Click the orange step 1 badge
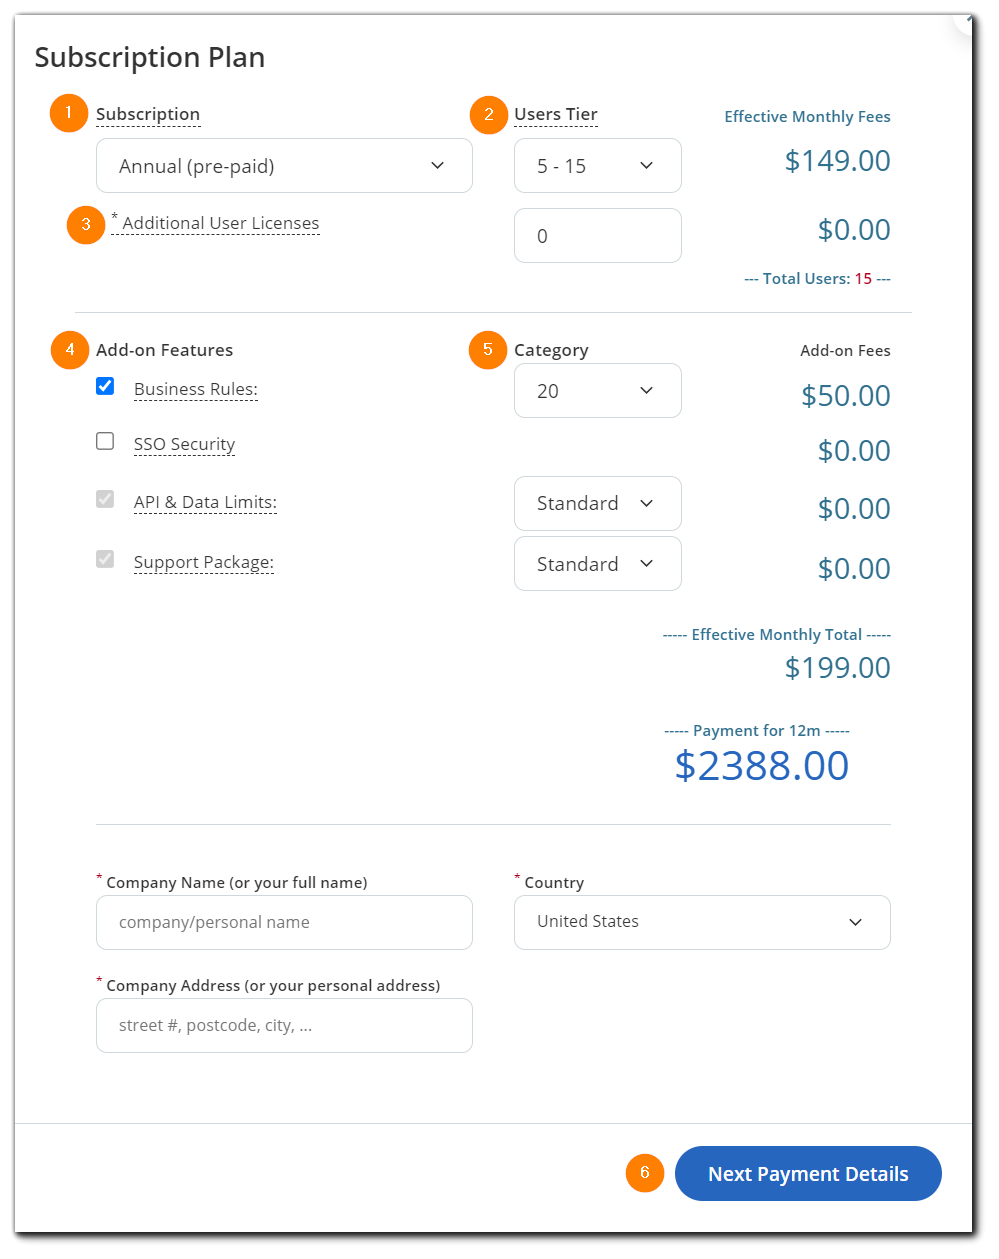Image resolution: width=999 pixels, height=1259 pixels. pyautogui.click(x=68, y=114)
